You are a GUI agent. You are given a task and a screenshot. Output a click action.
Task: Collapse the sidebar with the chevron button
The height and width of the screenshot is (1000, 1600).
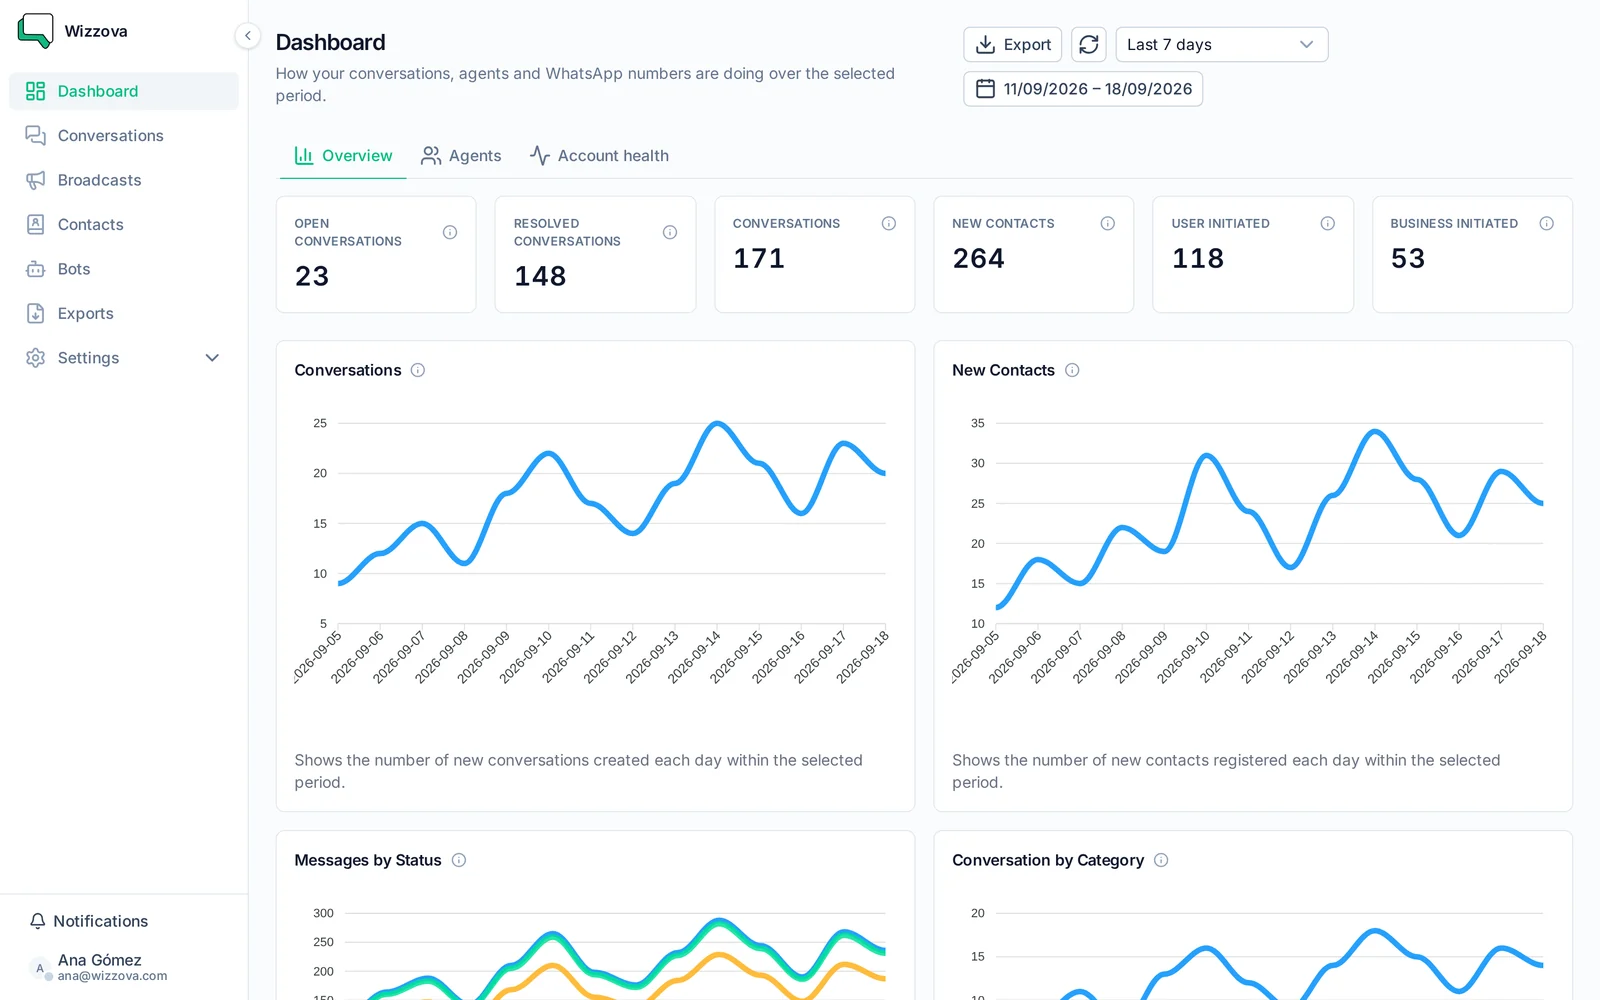click(248, 36)
